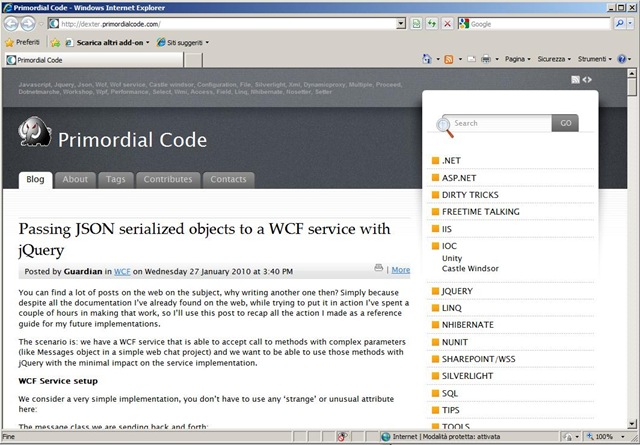Click the small printer icon beside More
This screenshot has width=640, height=445.
[x=378, y=268]
